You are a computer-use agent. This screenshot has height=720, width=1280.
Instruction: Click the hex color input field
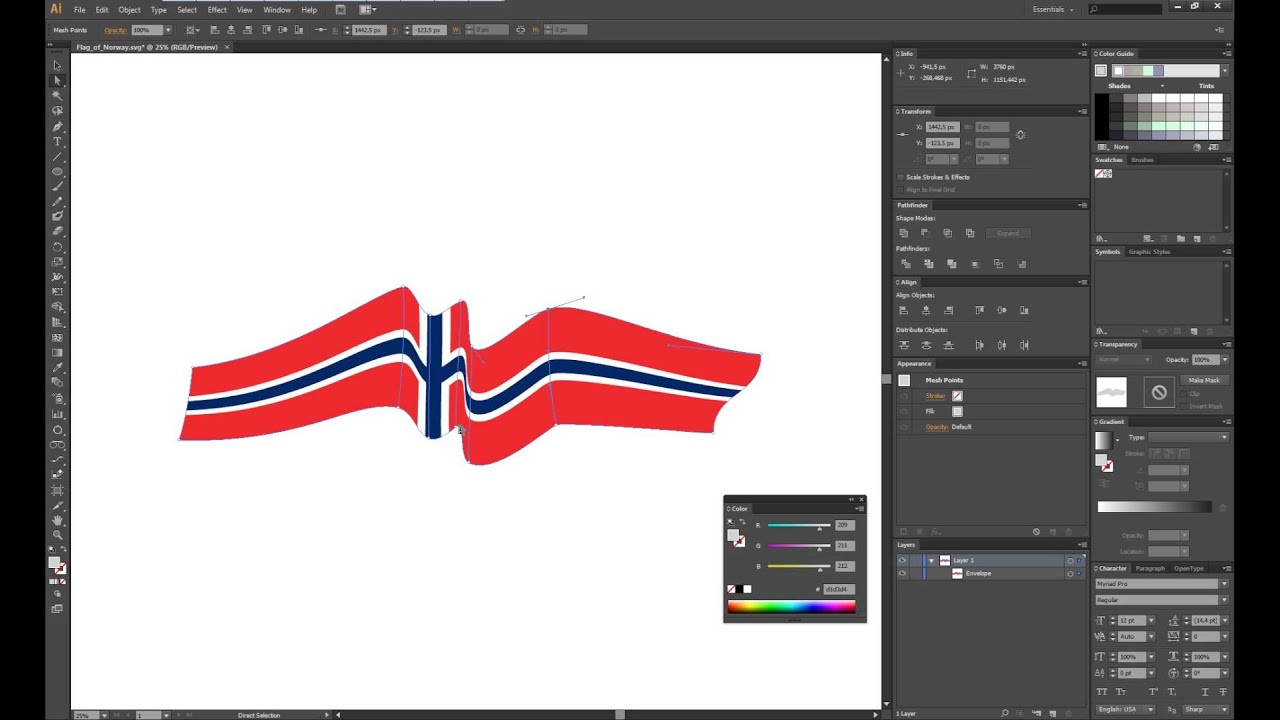coord(838,589)
